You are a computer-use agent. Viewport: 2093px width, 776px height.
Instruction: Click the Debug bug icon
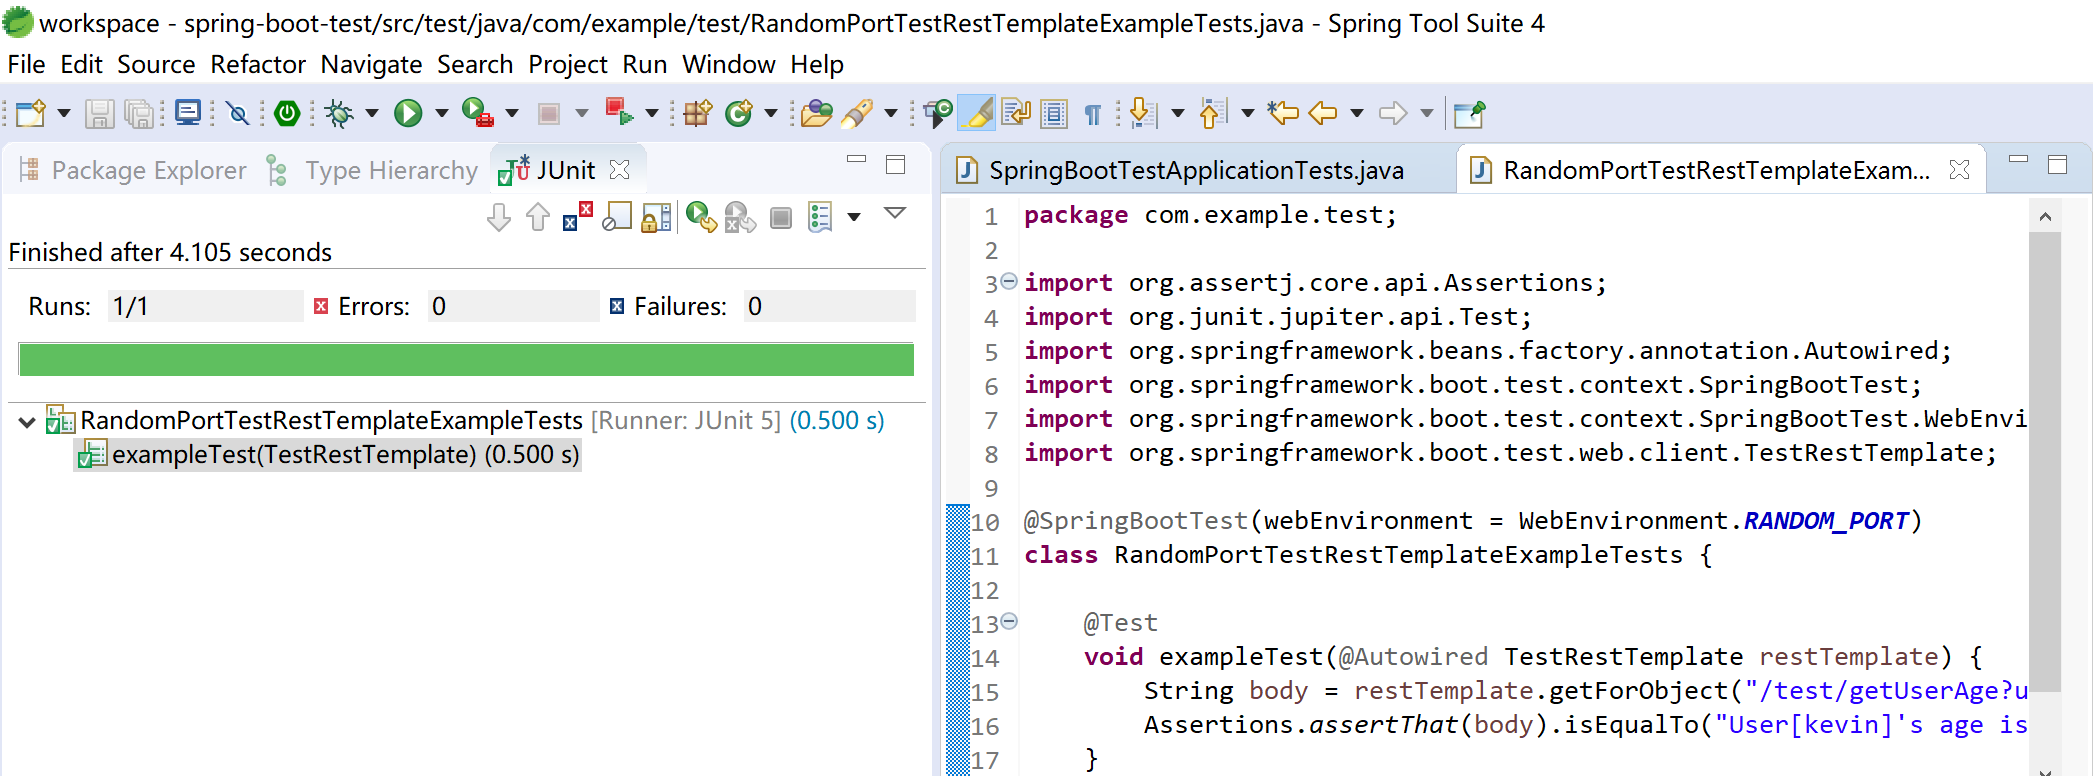point(340,113)
